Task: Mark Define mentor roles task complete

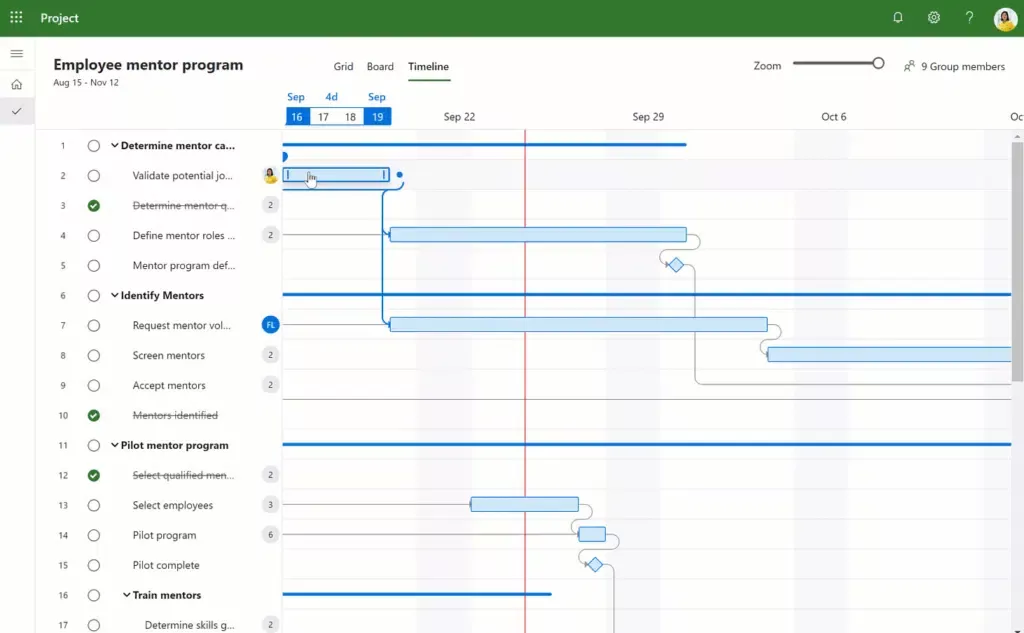Action: 93,236
